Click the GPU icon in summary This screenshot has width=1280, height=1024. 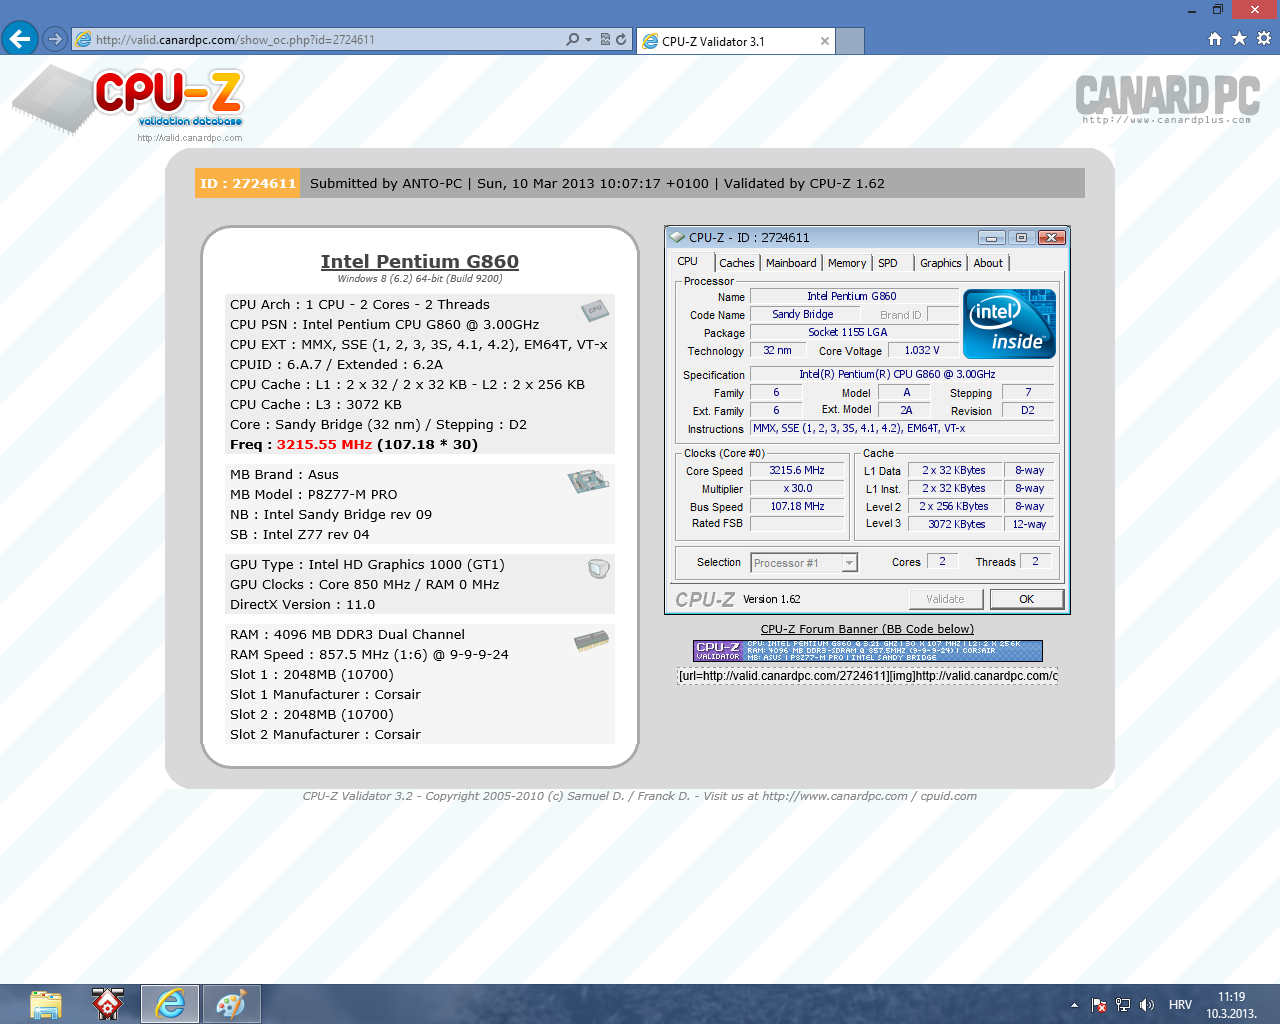[599, 569]
